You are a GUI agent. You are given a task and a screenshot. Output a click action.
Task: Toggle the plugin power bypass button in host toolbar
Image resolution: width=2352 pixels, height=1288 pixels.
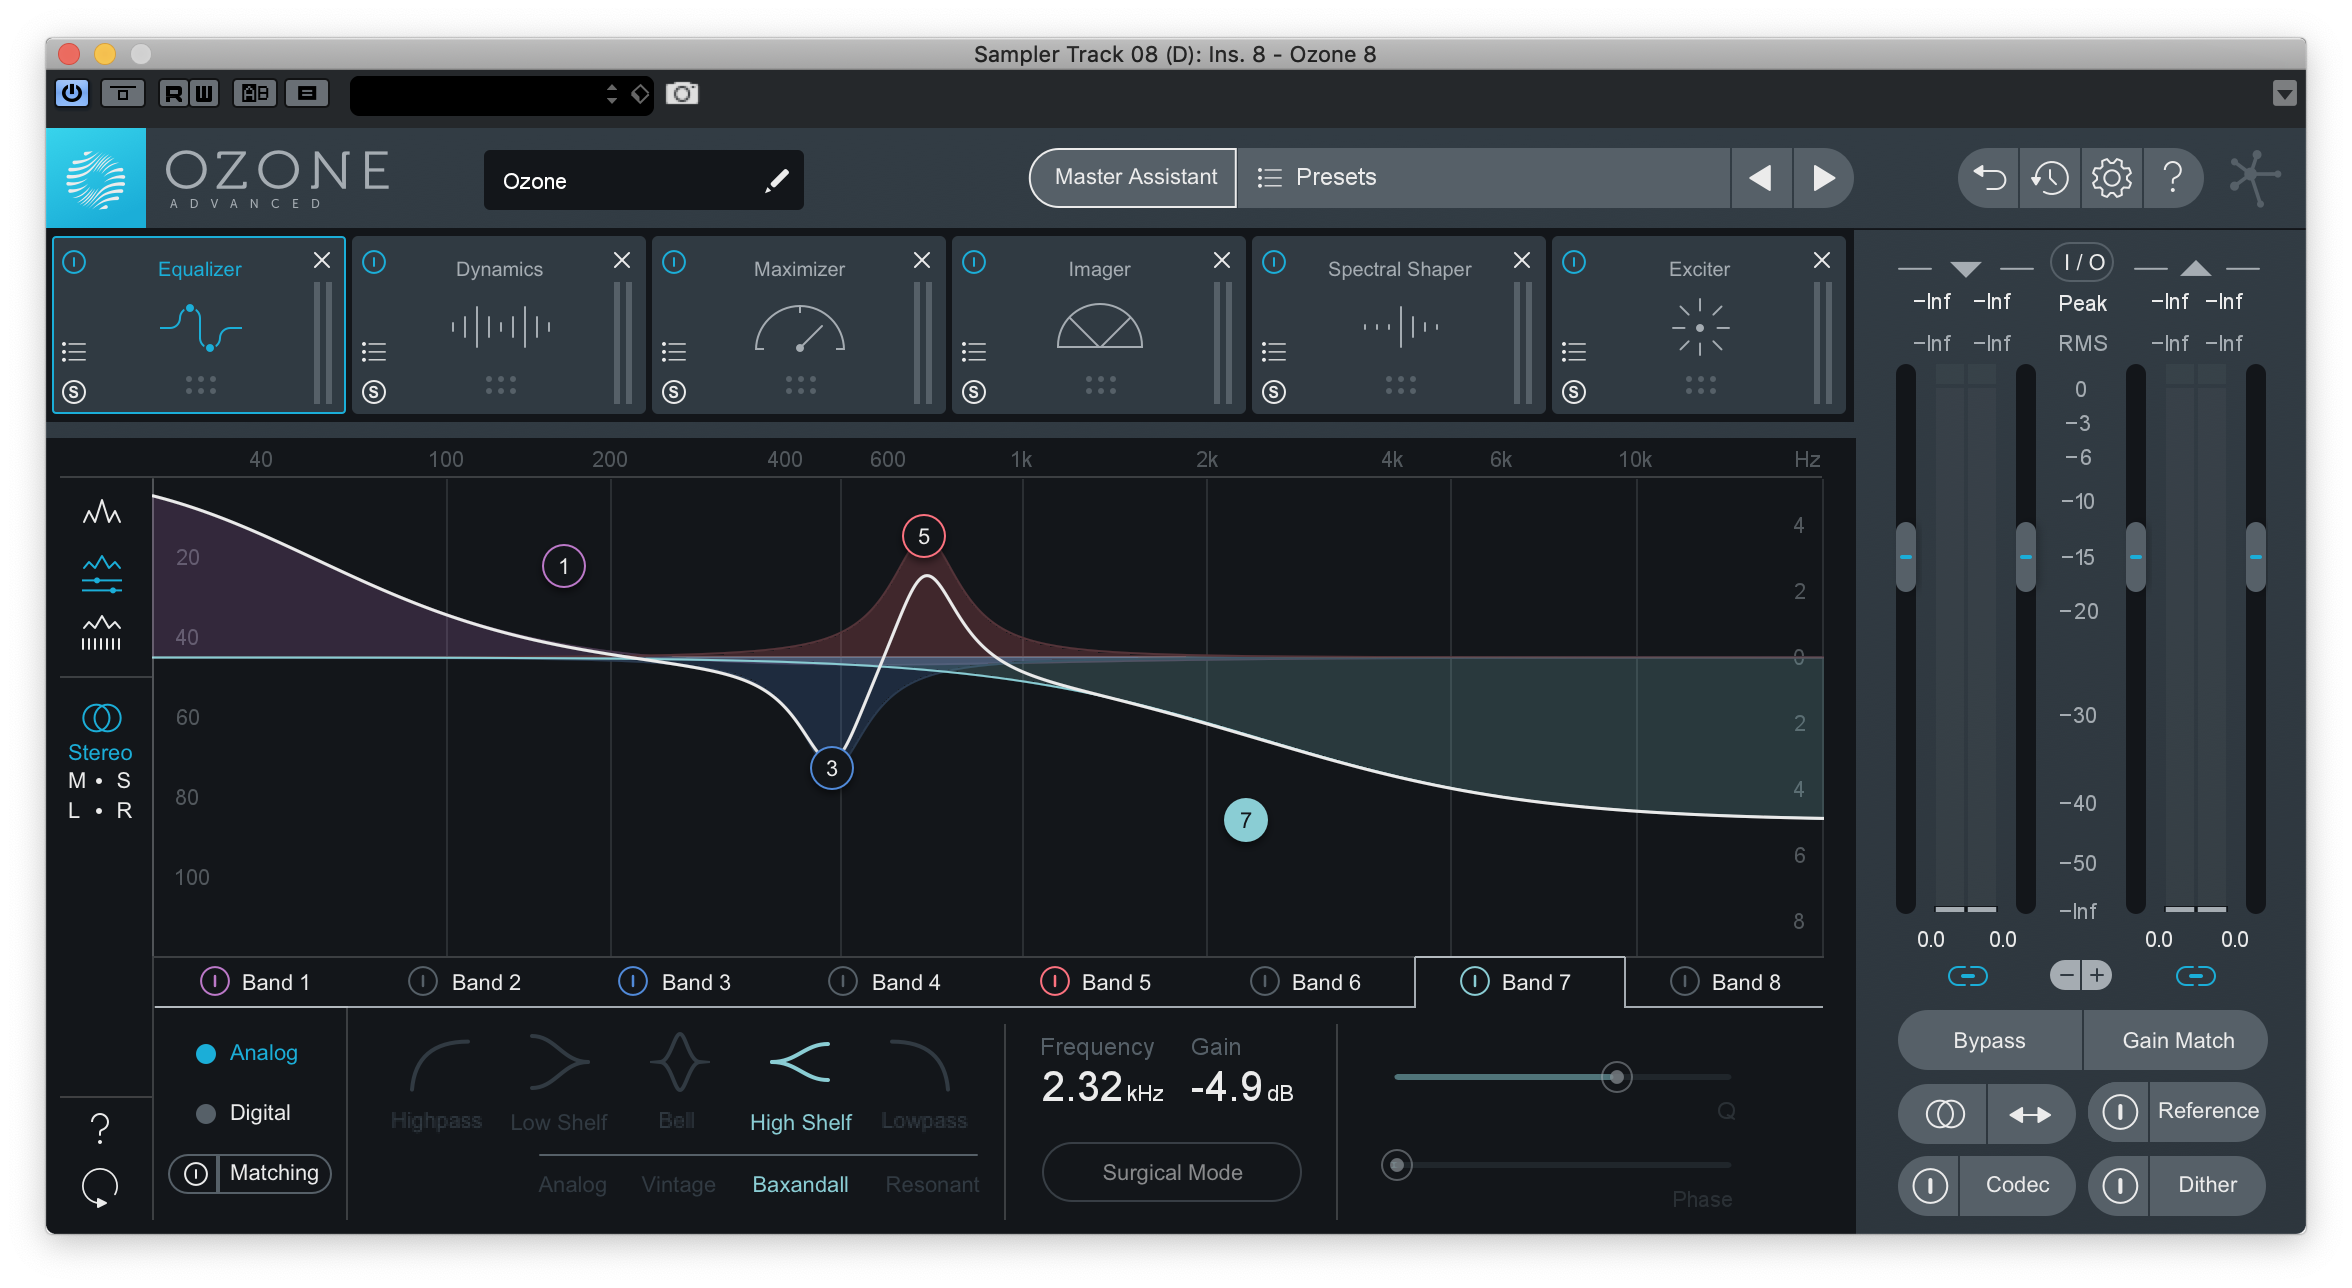pyautogui.click(x=72, y=94)
